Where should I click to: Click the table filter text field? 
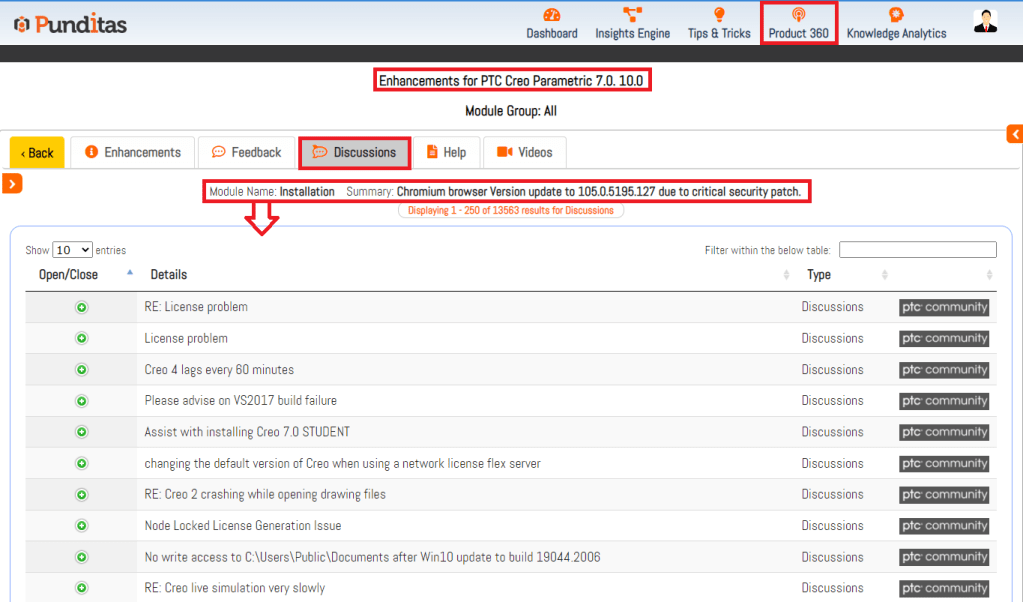917,250
